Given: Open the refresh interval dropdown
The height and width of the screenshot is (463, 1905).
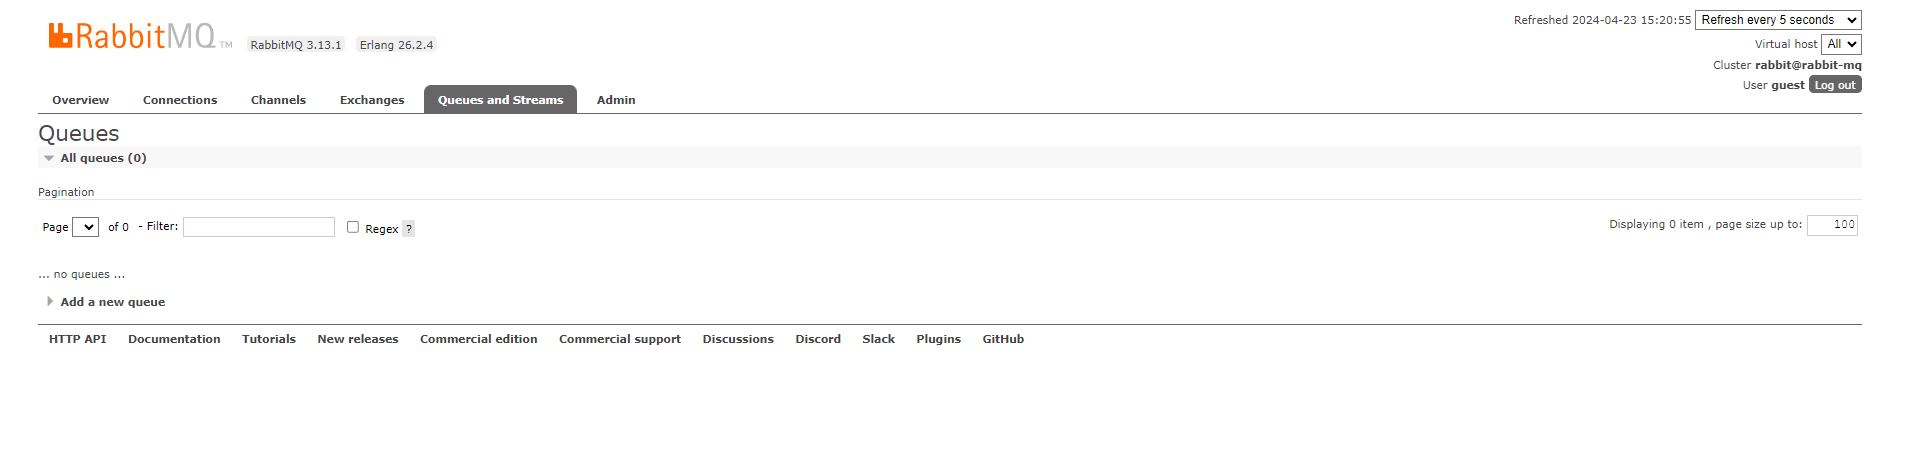Looking at the screenshot, I should 1778,20.
